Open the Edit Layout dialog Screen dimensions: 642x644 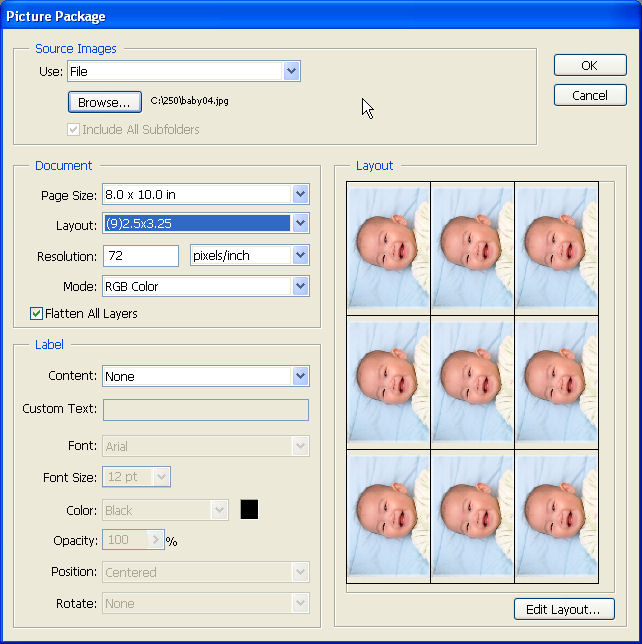click(563, 609)
